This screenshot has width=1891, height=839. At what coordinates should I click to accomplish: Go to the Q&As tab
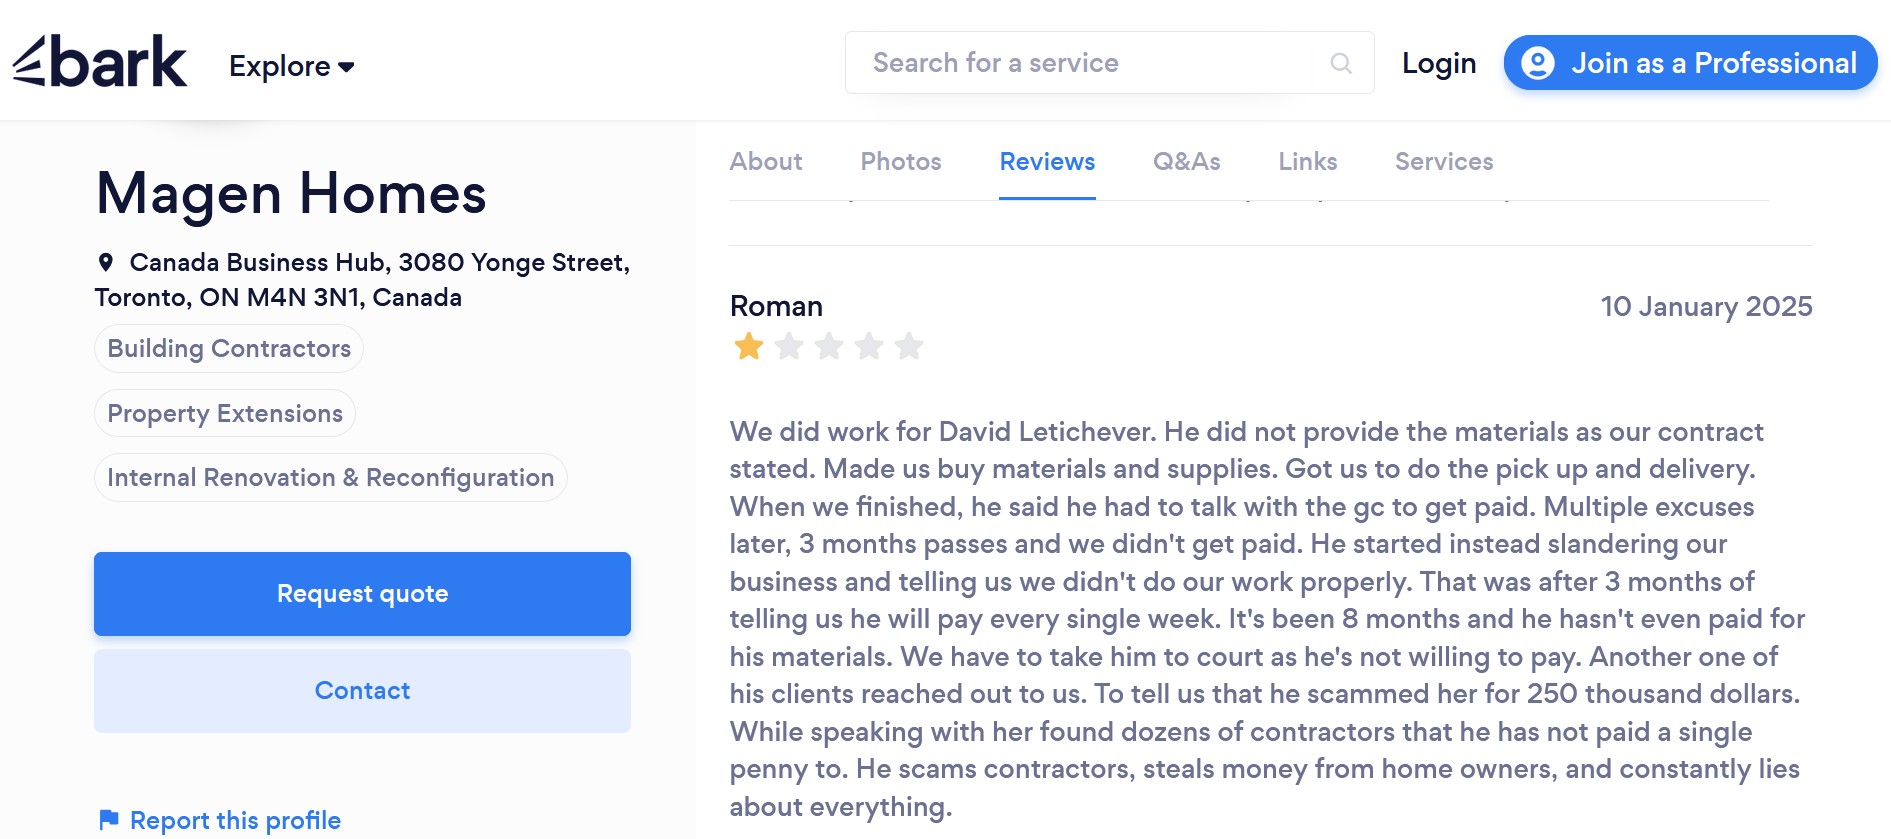[1186, 162]
